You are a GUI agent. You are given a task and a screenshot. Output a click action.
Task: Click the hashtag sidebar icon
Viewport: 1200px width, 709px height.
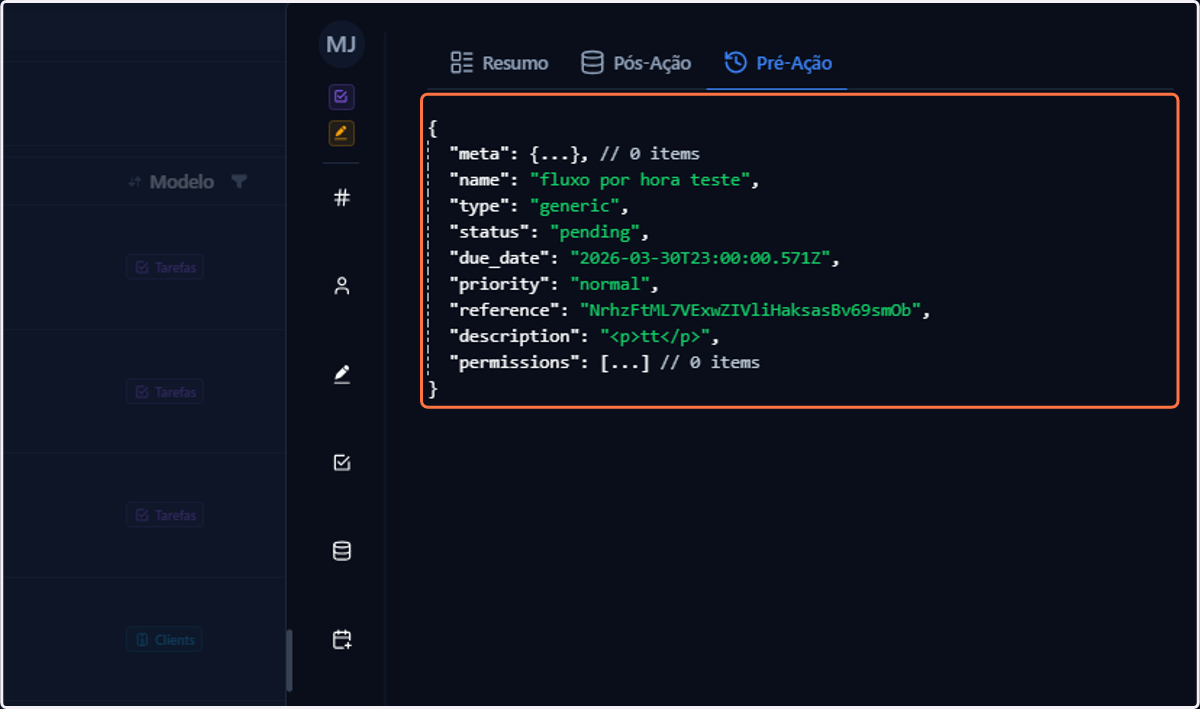click(x=342, y=198)
